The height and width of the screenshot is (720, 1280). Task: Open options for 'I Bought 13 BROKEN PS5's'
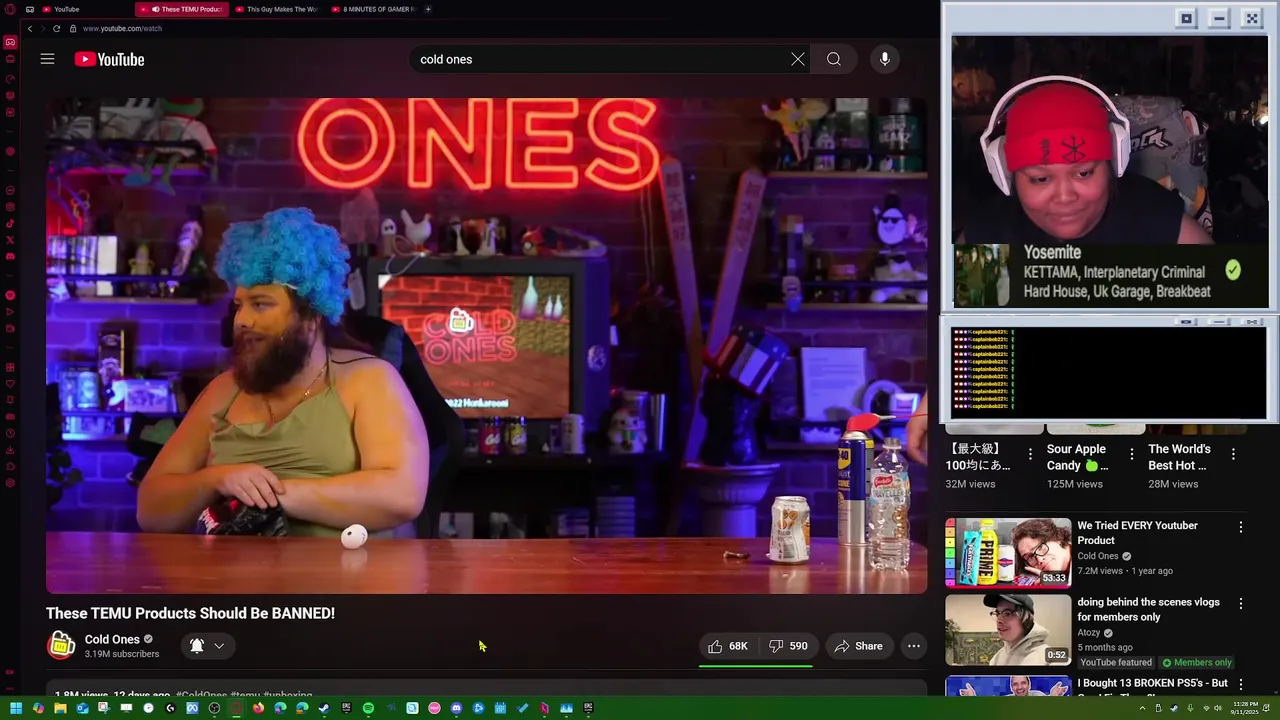pyautogui.click(x=1241, y=684)
